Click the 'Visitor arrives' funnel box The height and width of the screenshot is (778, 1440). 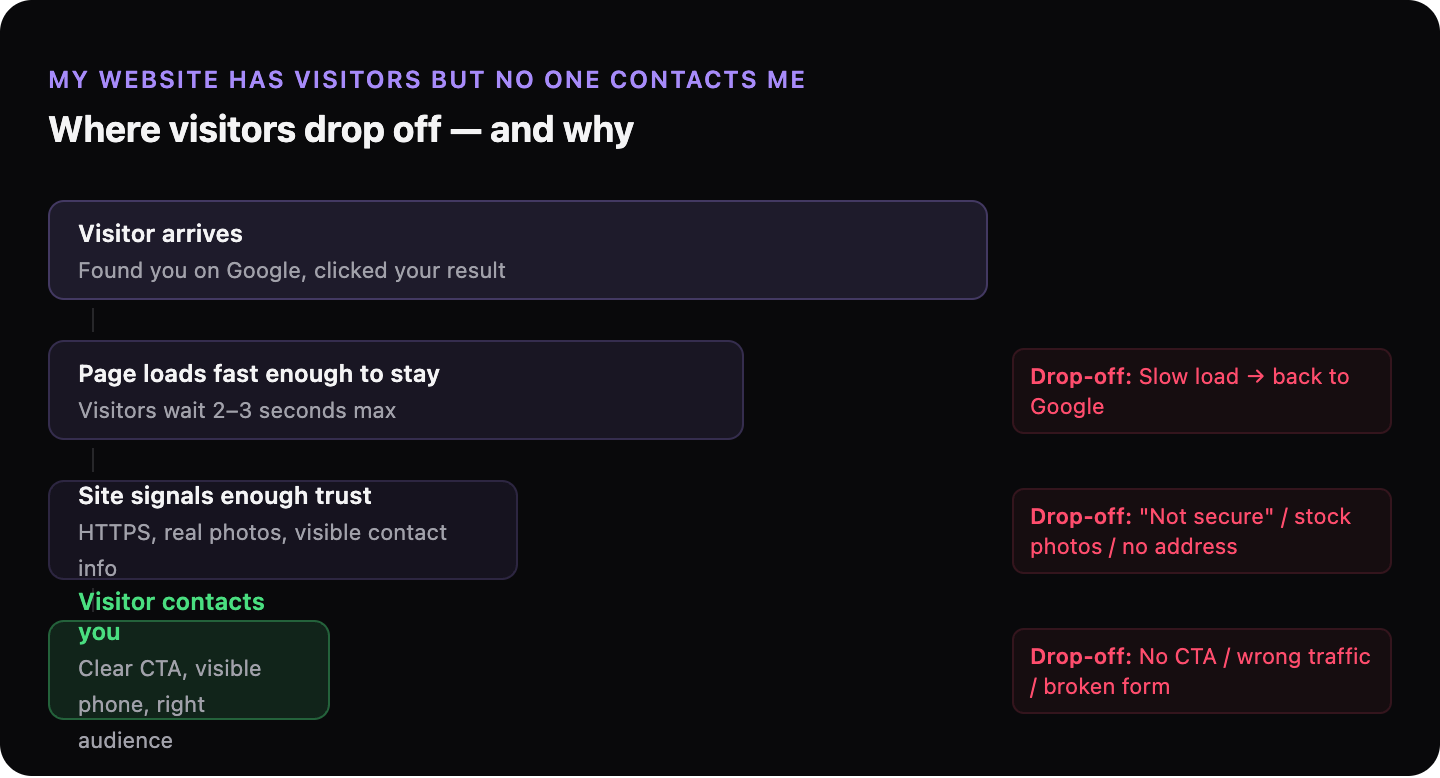click(x=518, y=250)
